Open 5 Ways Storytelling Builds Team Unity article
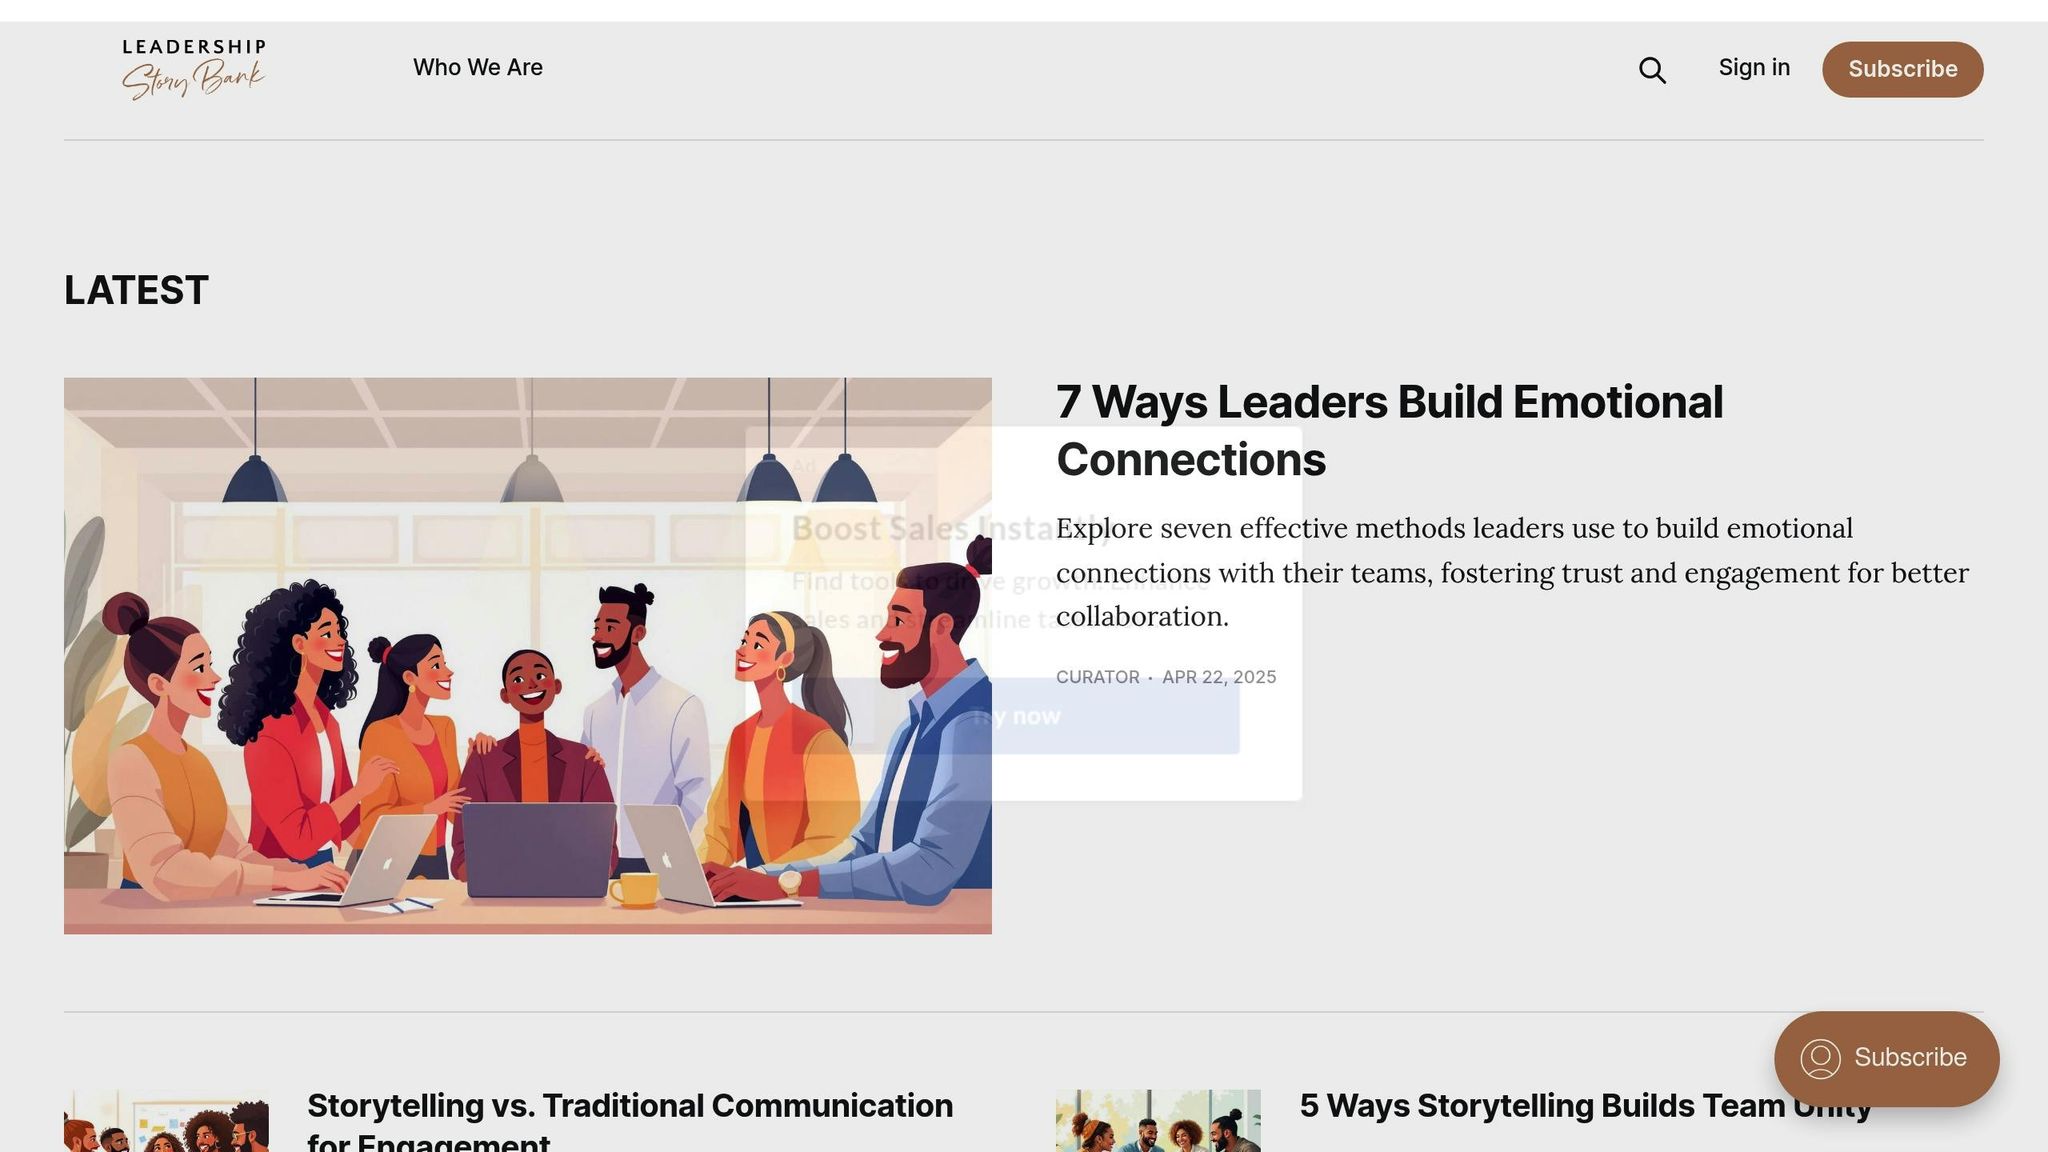Viewport: 2048px width, 1152px height. pos(1585,1106)
